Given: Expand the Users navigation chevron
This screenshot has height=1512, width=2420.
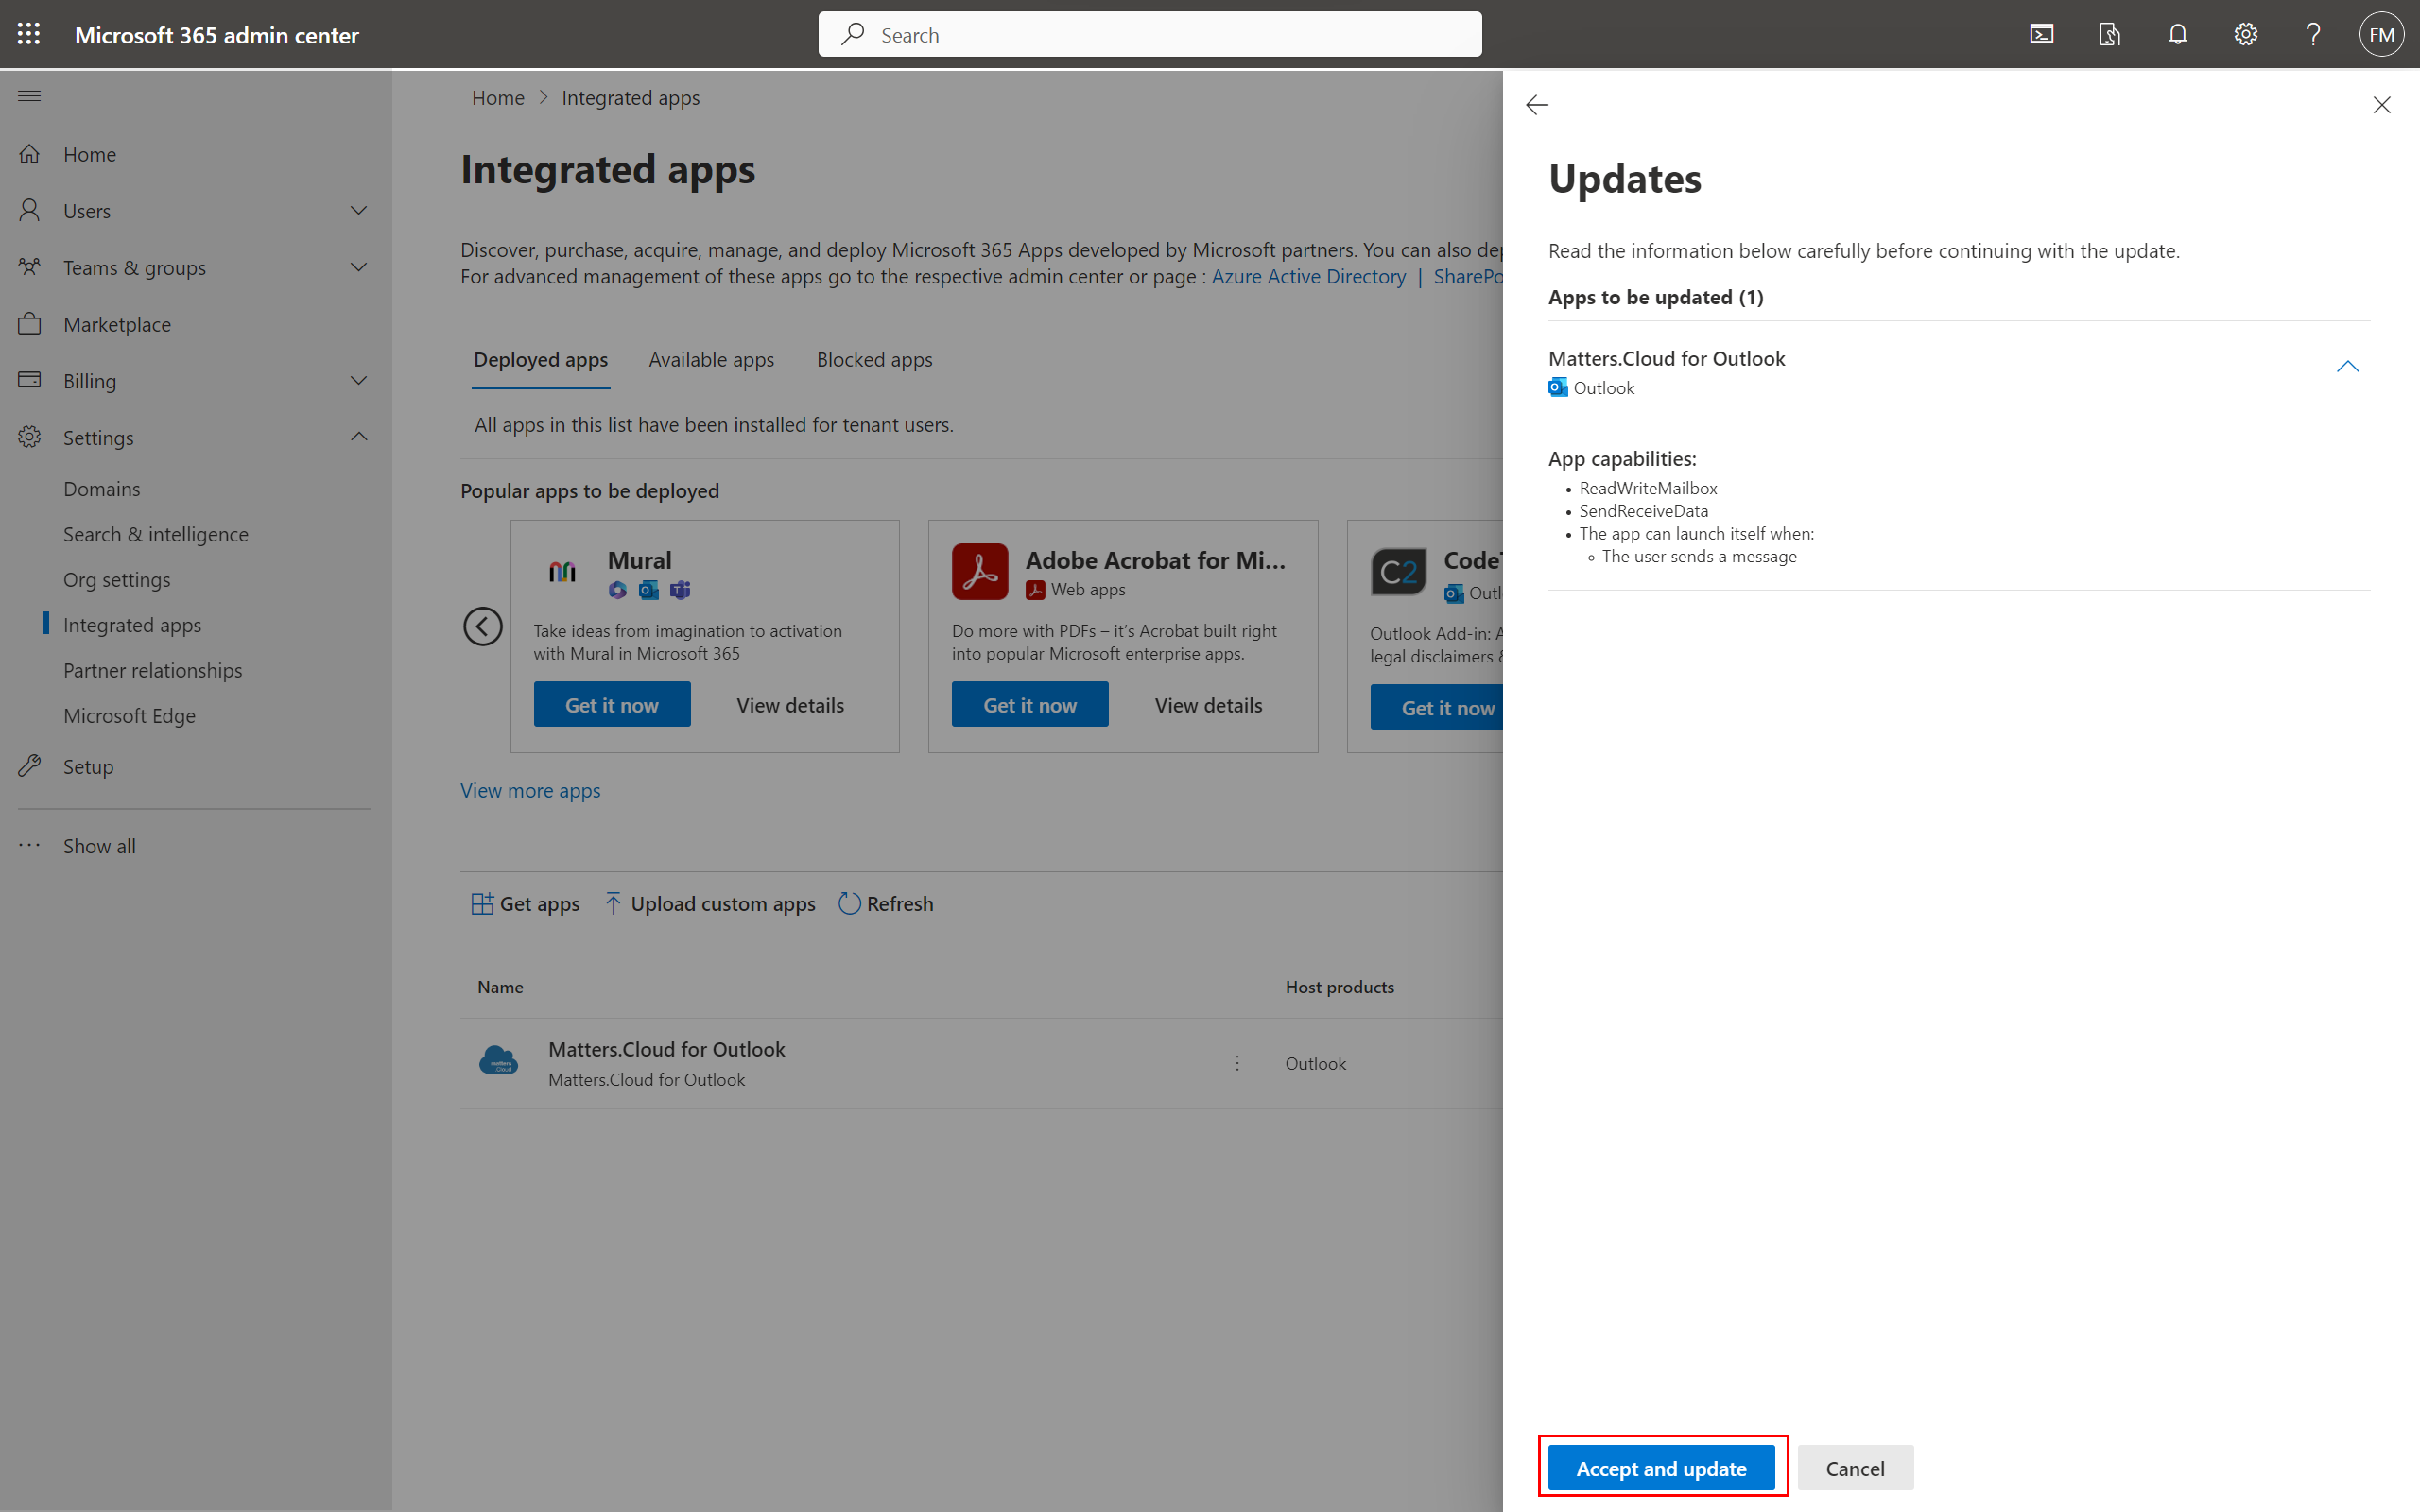Looking at the screenshot, I should [x=359, y=211].
